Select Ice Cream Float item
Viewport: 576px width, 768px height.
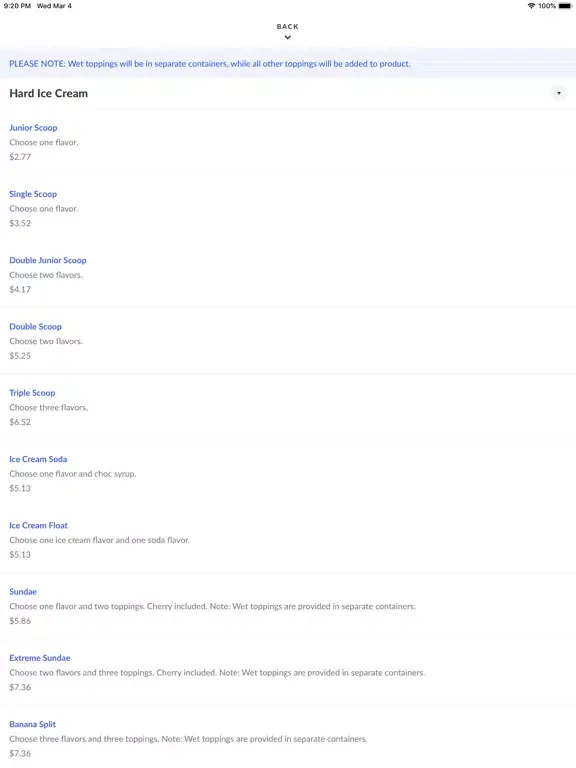[x=38, y=525]
